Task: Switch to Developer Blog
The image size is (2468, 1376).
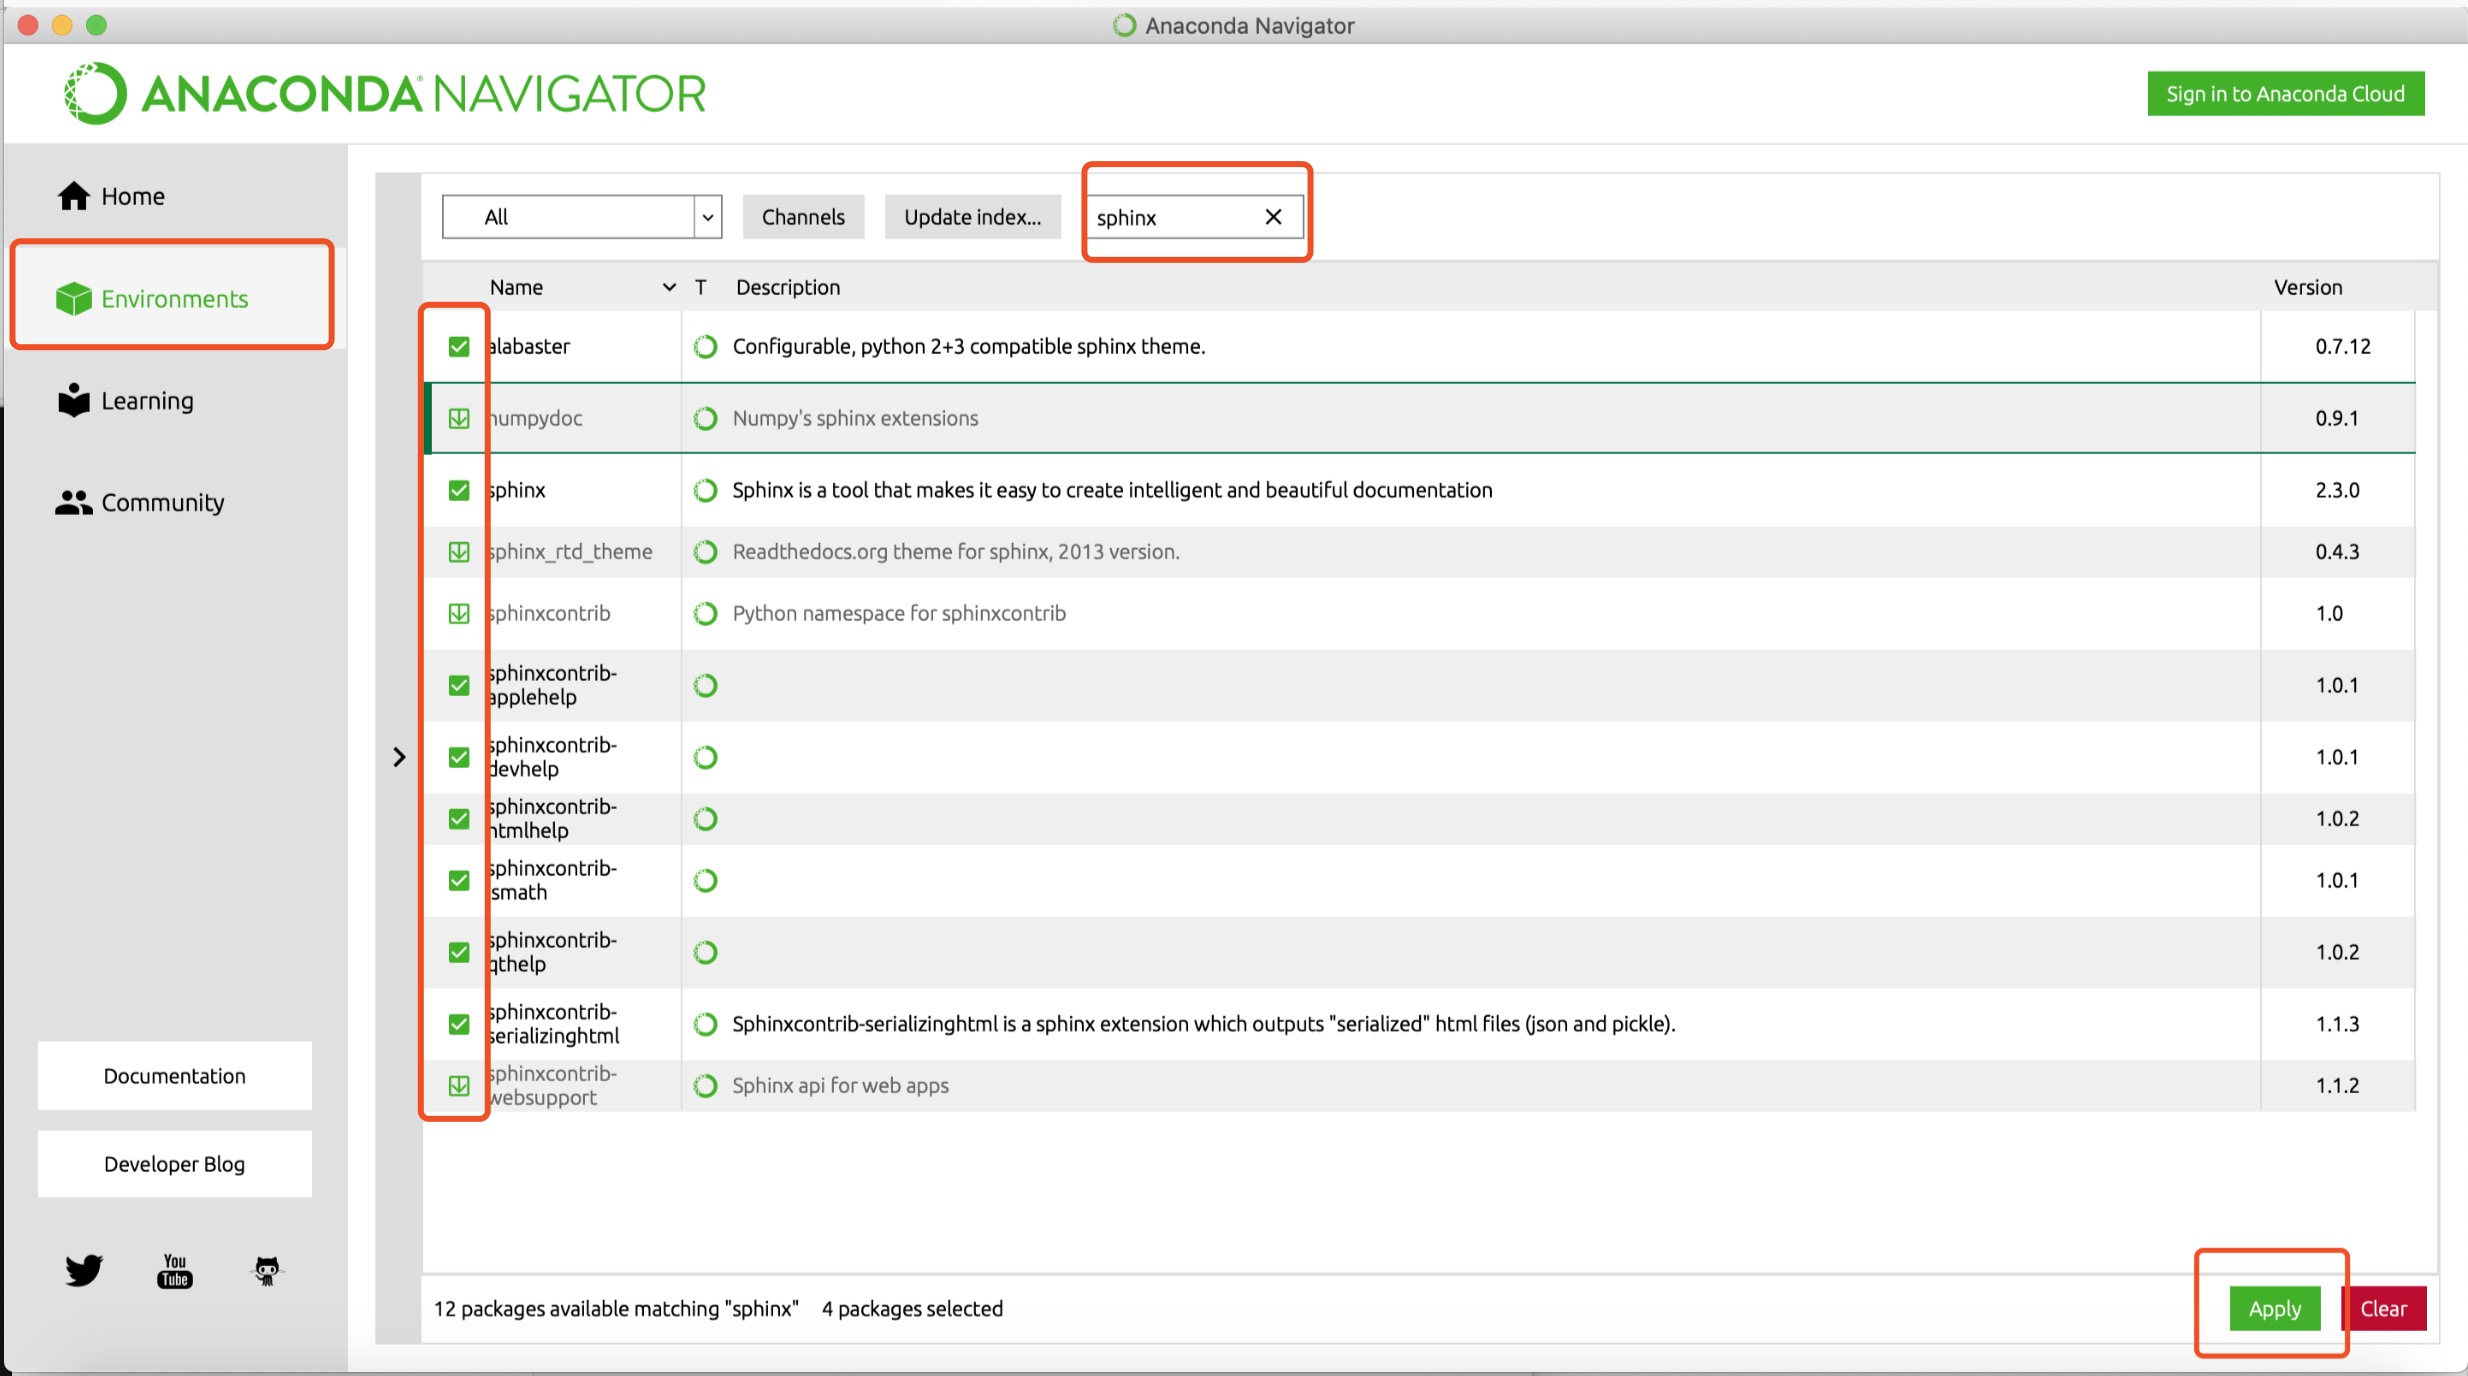Action: tap(173, 1163)
